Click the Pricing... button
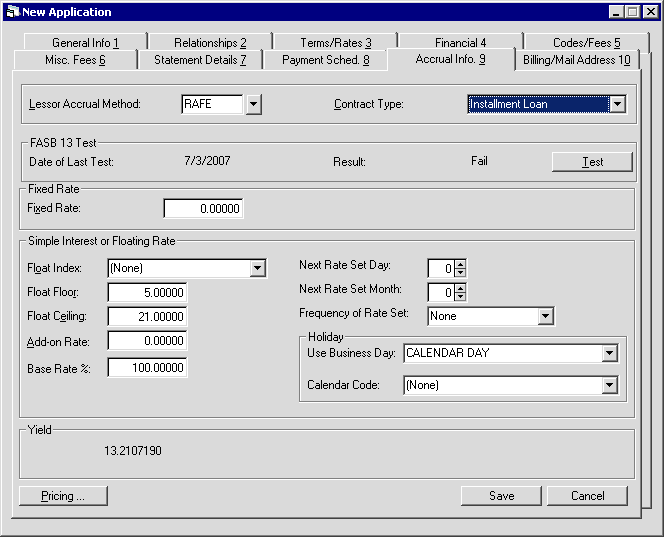Image resolution: width=664 pixels, height=537 pixels. (63, 495)
